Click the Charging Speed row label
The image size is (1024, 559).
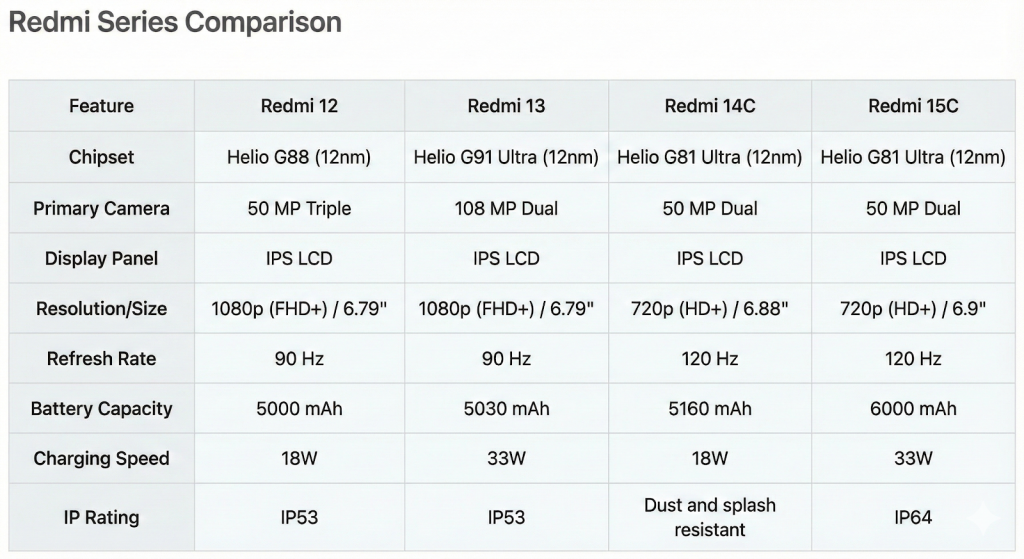[101, 458]
